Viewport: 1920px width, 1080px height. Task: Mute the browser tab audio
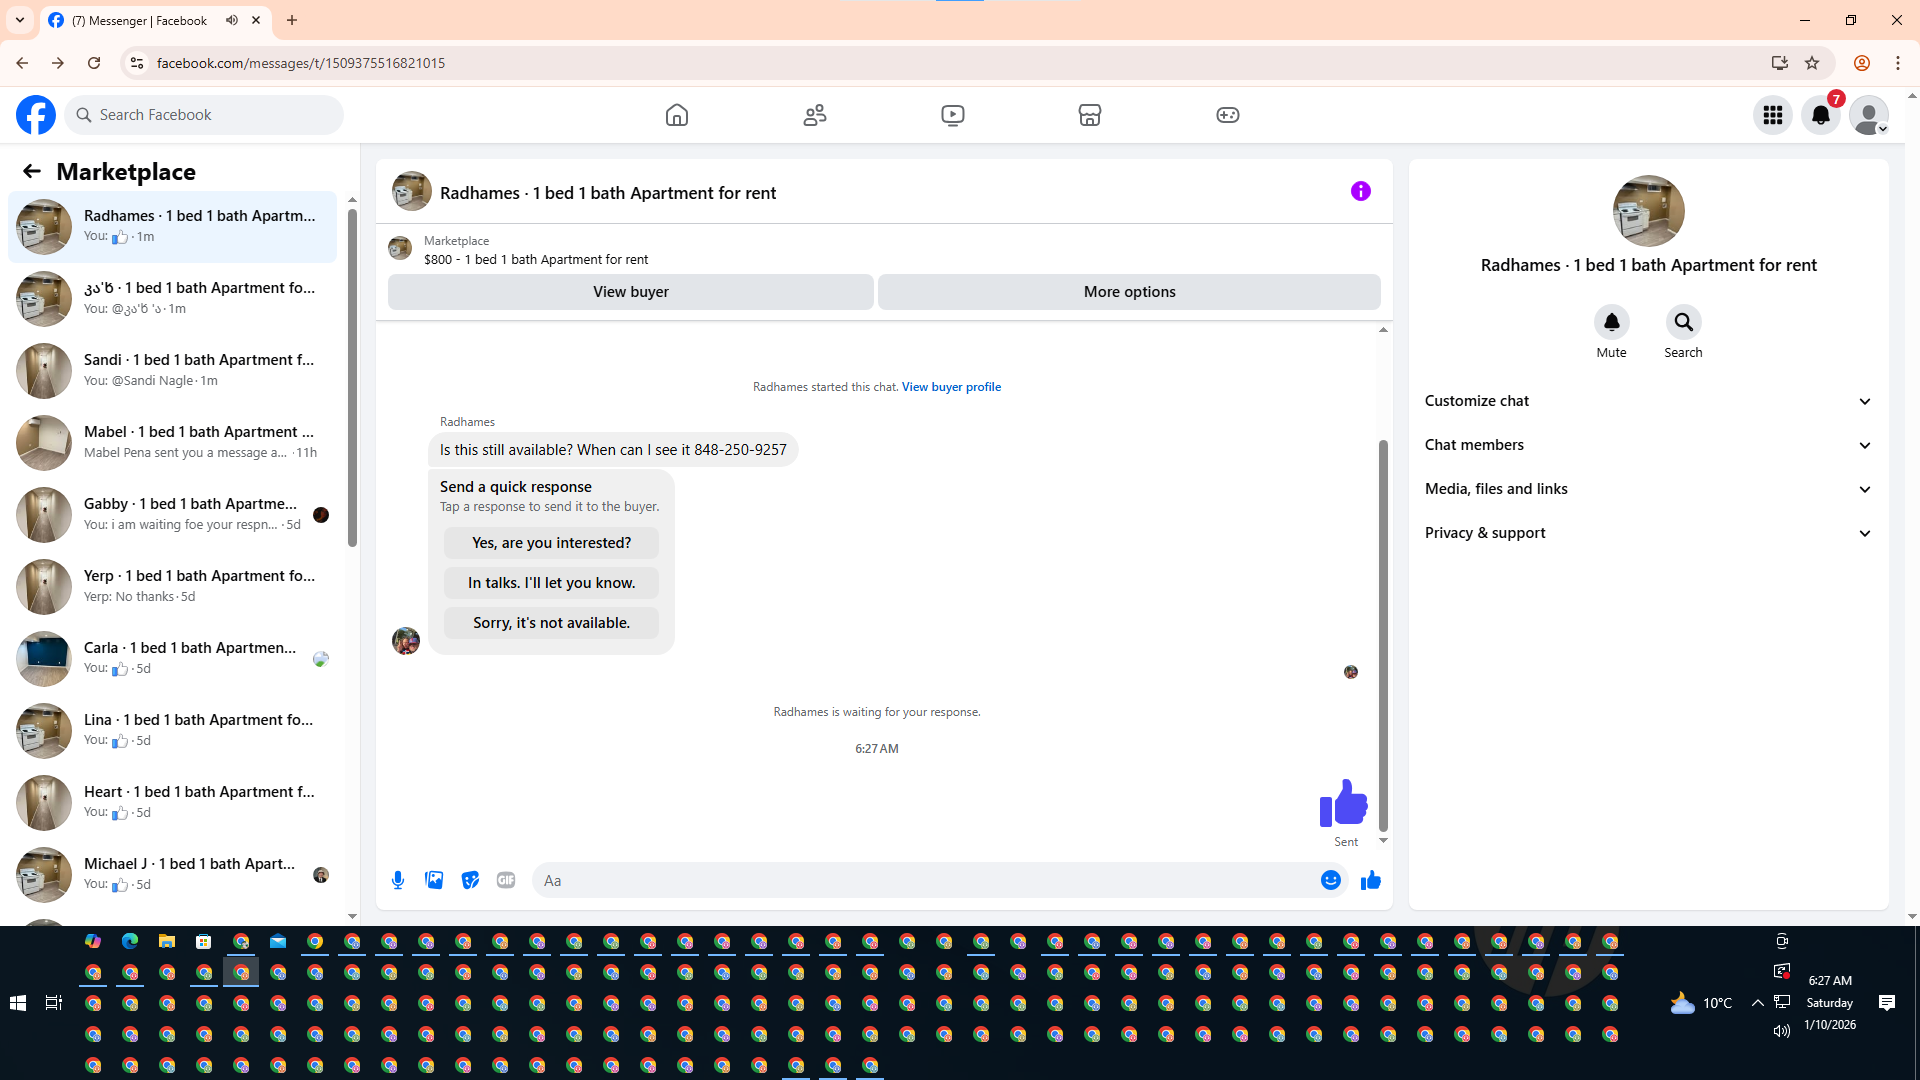tap(232, 20)
